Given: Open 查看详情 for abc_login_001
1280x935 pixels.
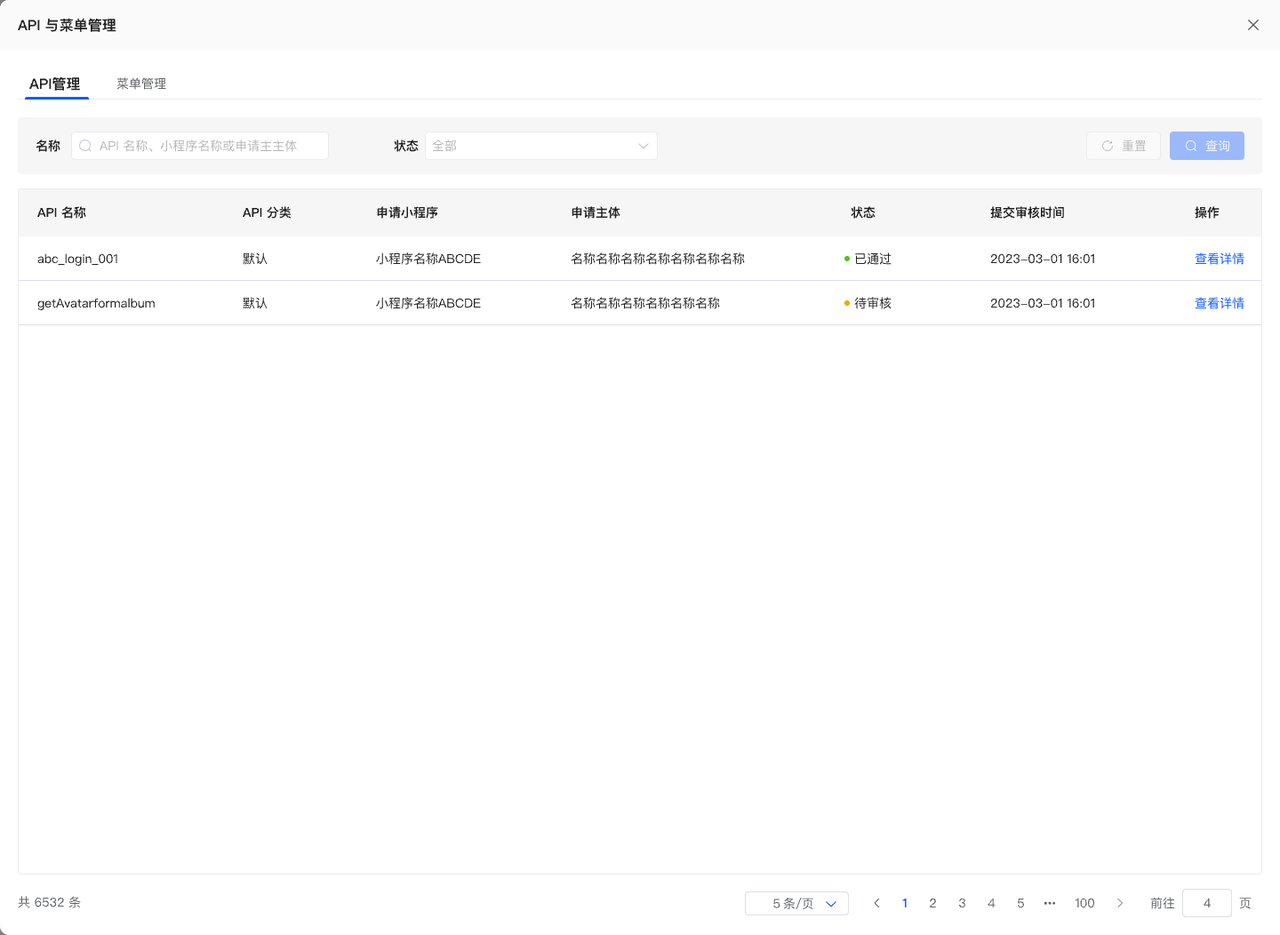Looking at the screenshot, I should [x=1219, y=259].
